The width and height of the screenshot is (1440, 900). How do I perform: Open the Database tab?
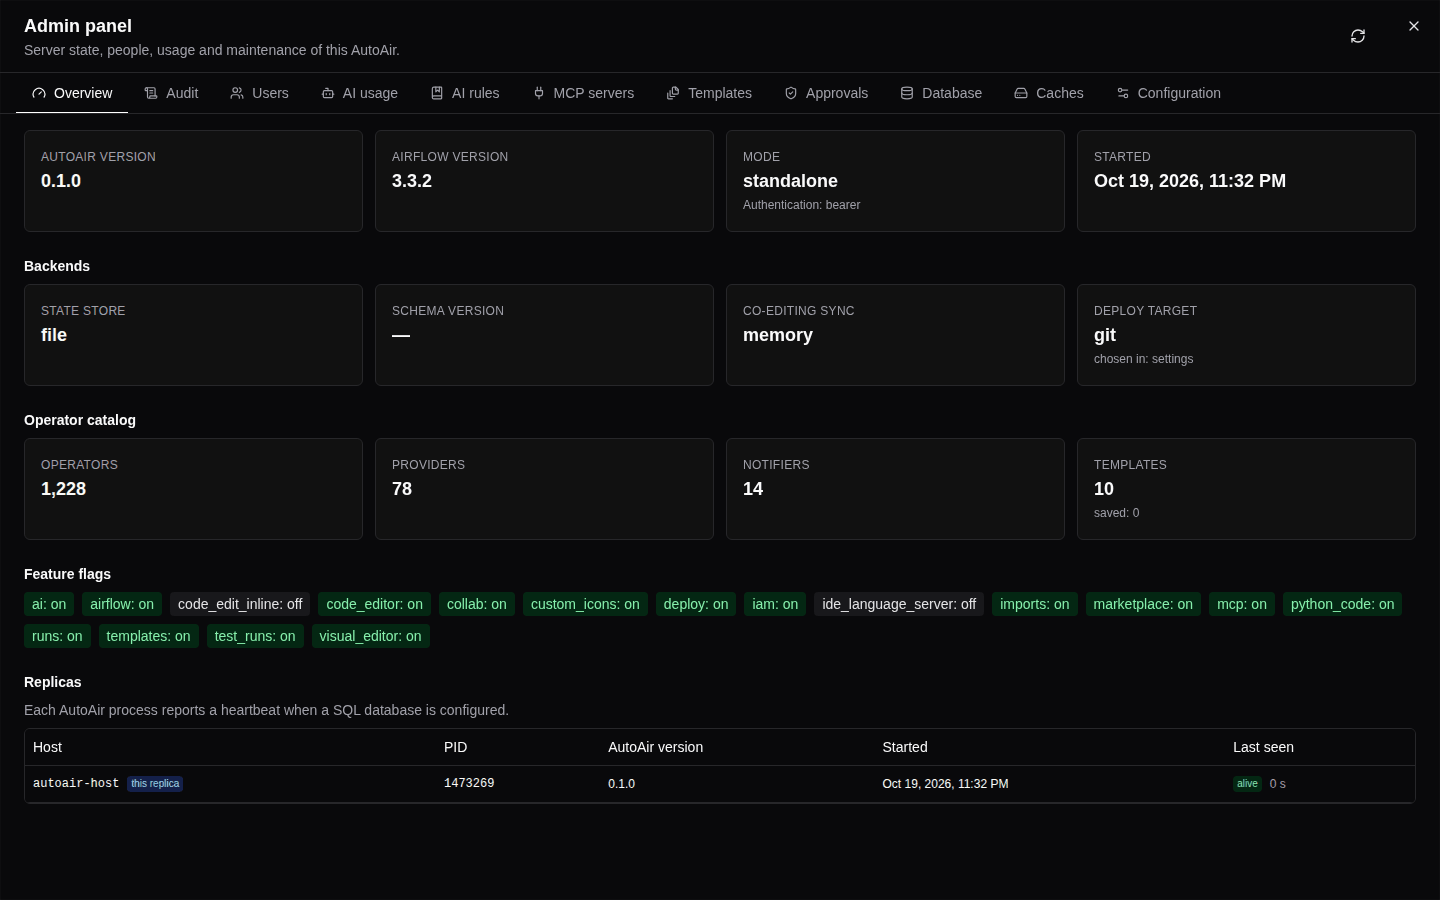(941, 93)
